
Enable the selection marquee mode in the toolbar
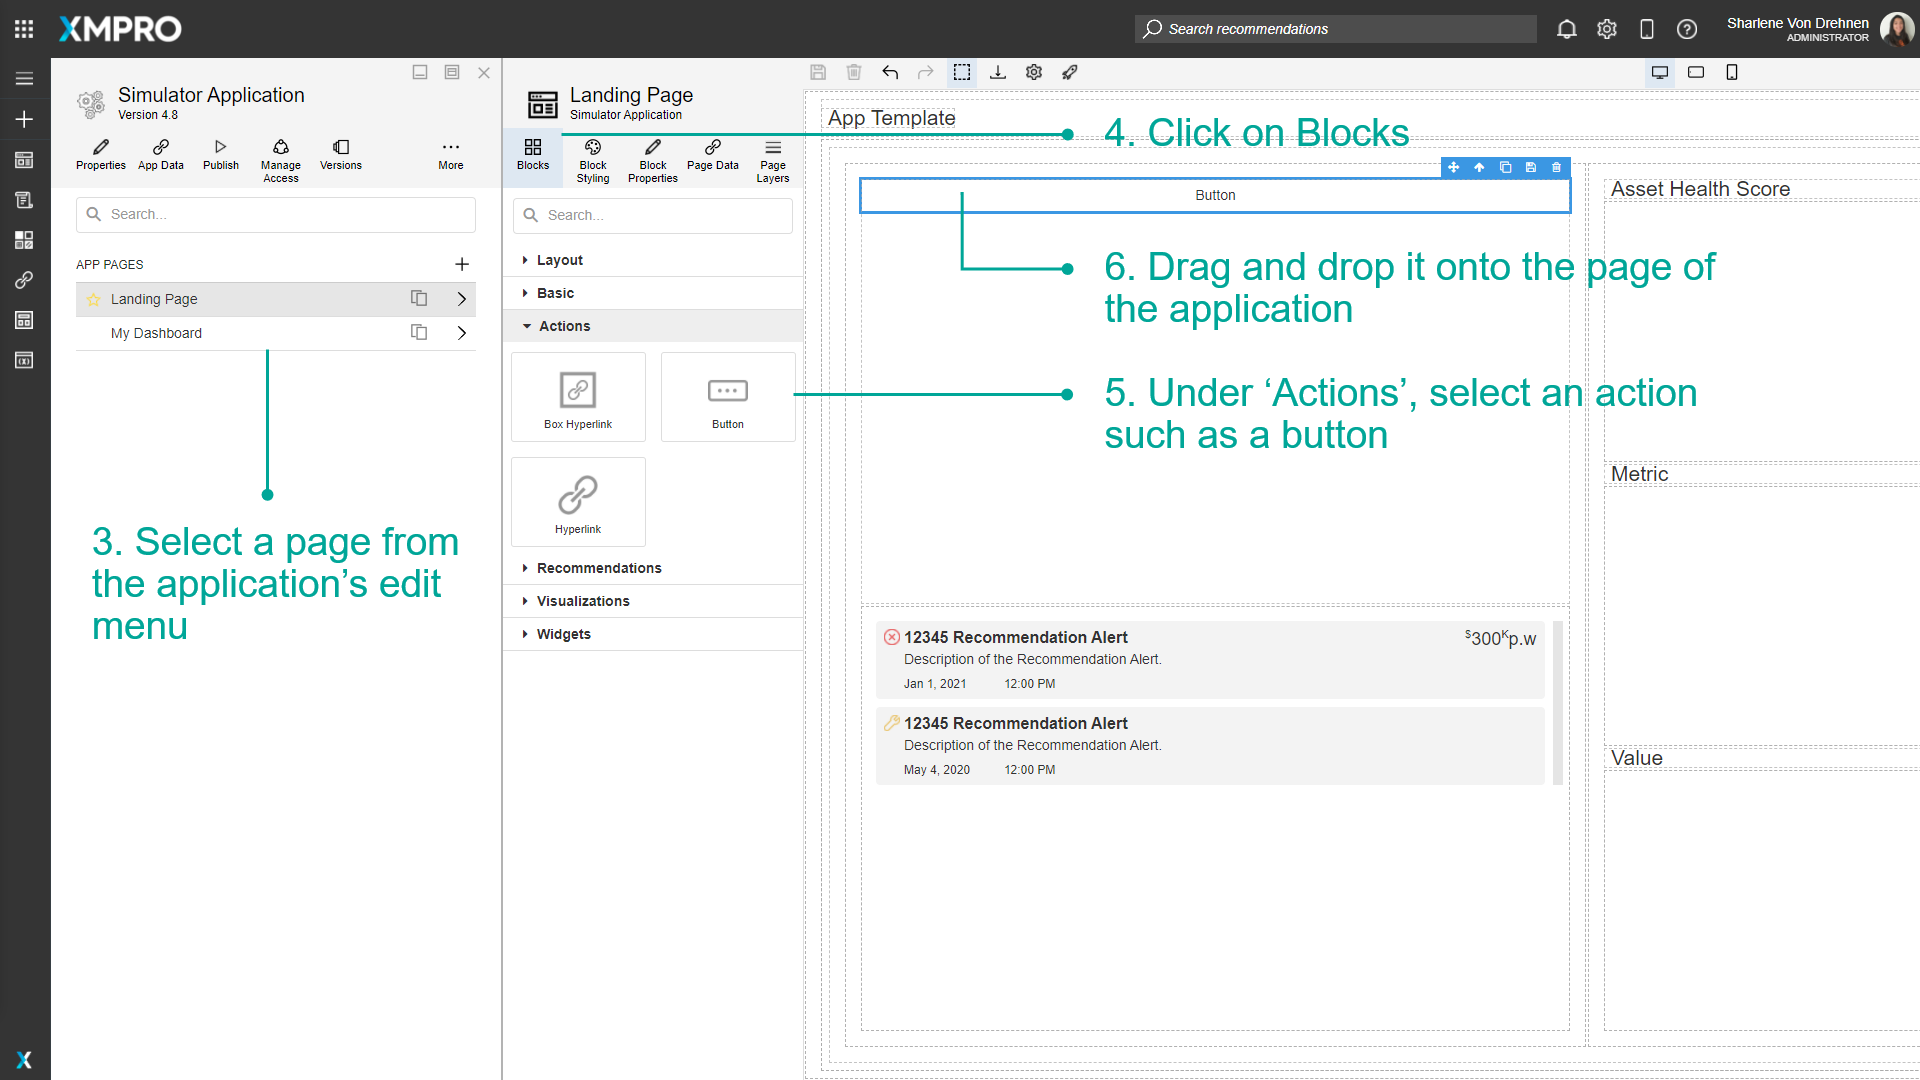[962, 72]
